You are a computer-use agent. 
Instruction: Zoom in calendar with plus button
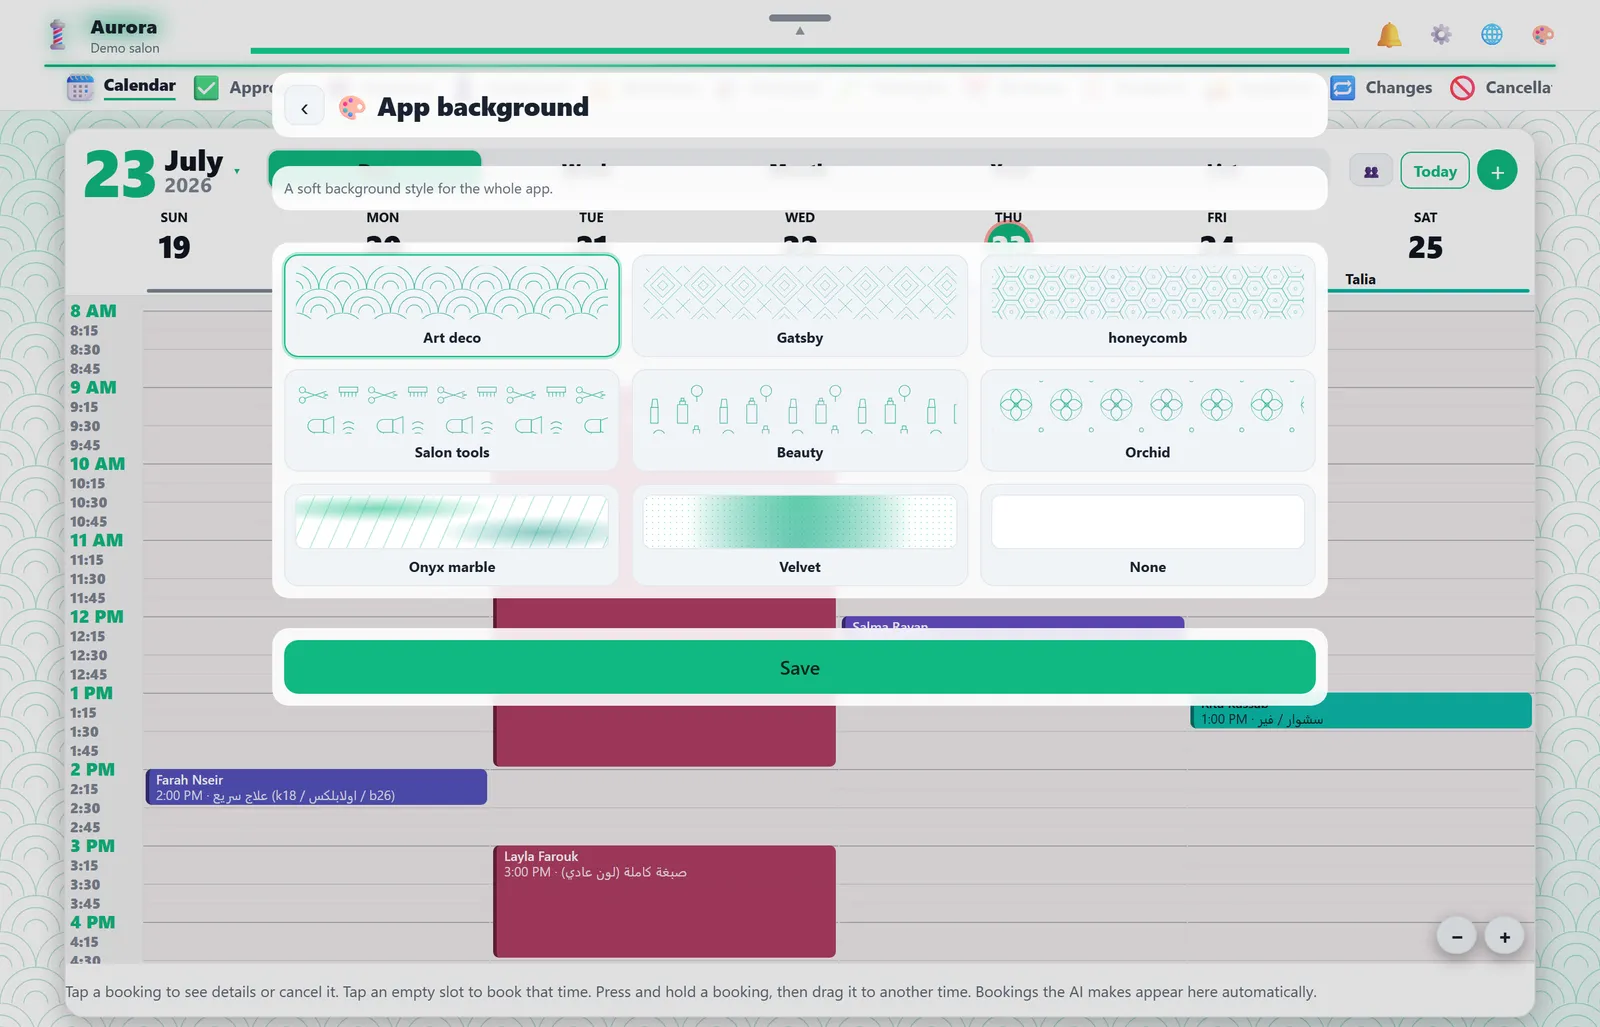[1504, 937]
